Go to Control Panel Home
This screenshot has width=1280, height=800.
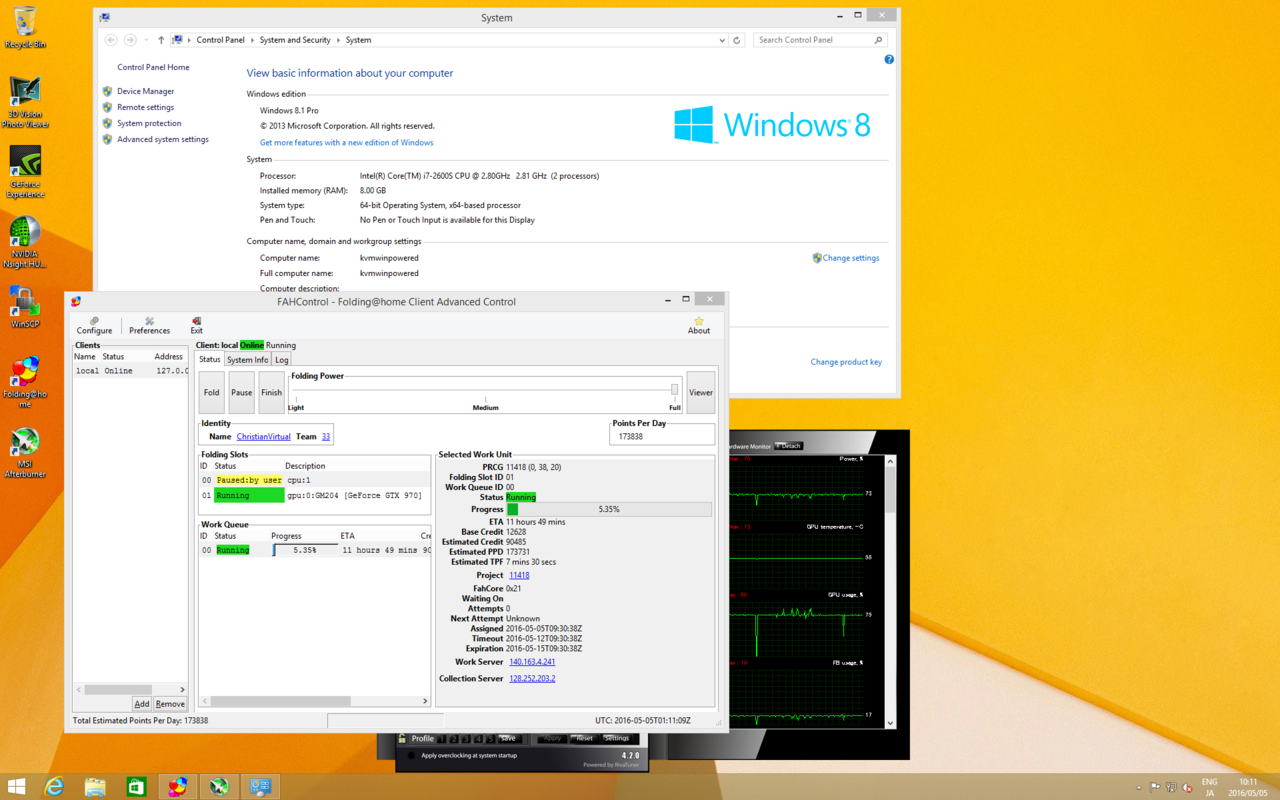(153, 67)
